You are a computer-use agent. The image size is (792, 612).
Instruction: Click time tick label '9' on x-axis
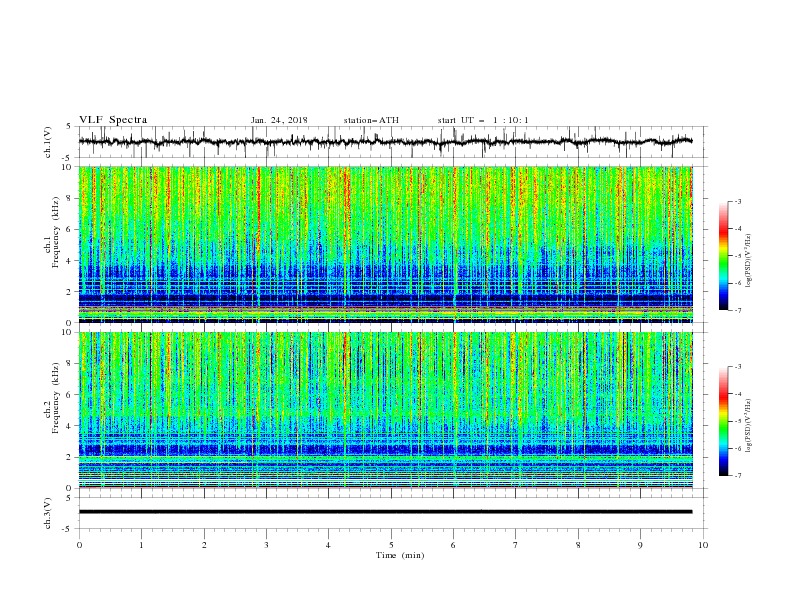point(640,545)
